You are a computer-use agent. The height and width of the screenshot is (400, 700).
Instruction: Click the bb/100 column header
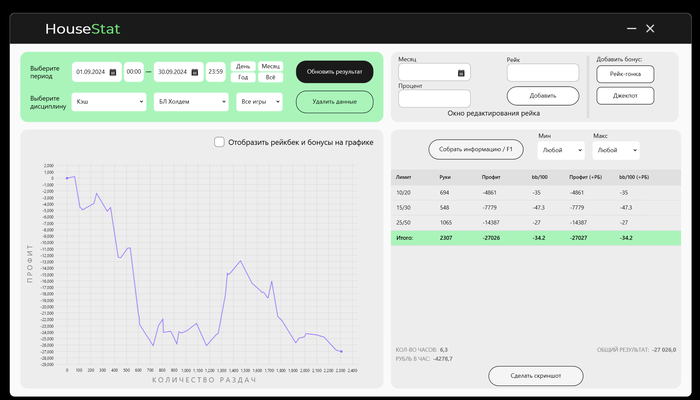point(540,177)
